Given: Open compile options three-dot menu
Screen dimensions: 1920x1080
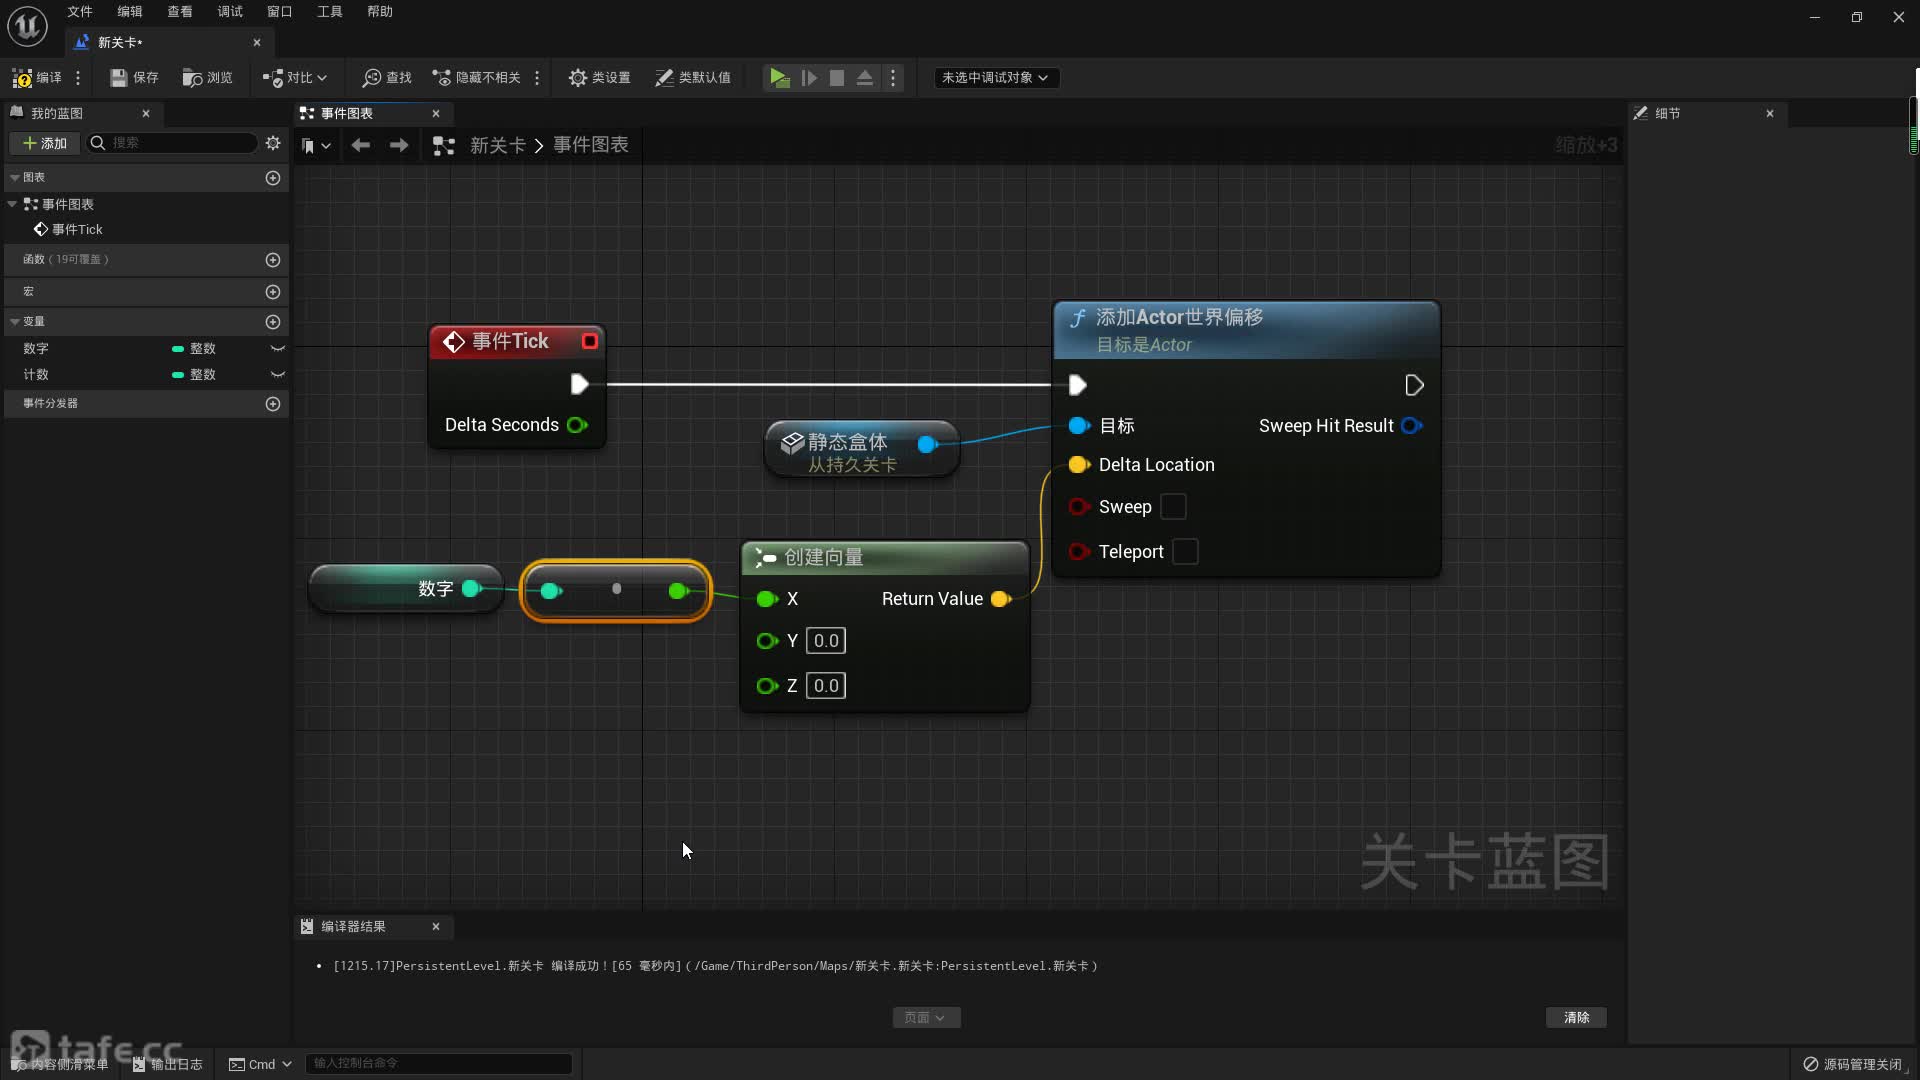Looking at the screenshot, I should (78, 78).
